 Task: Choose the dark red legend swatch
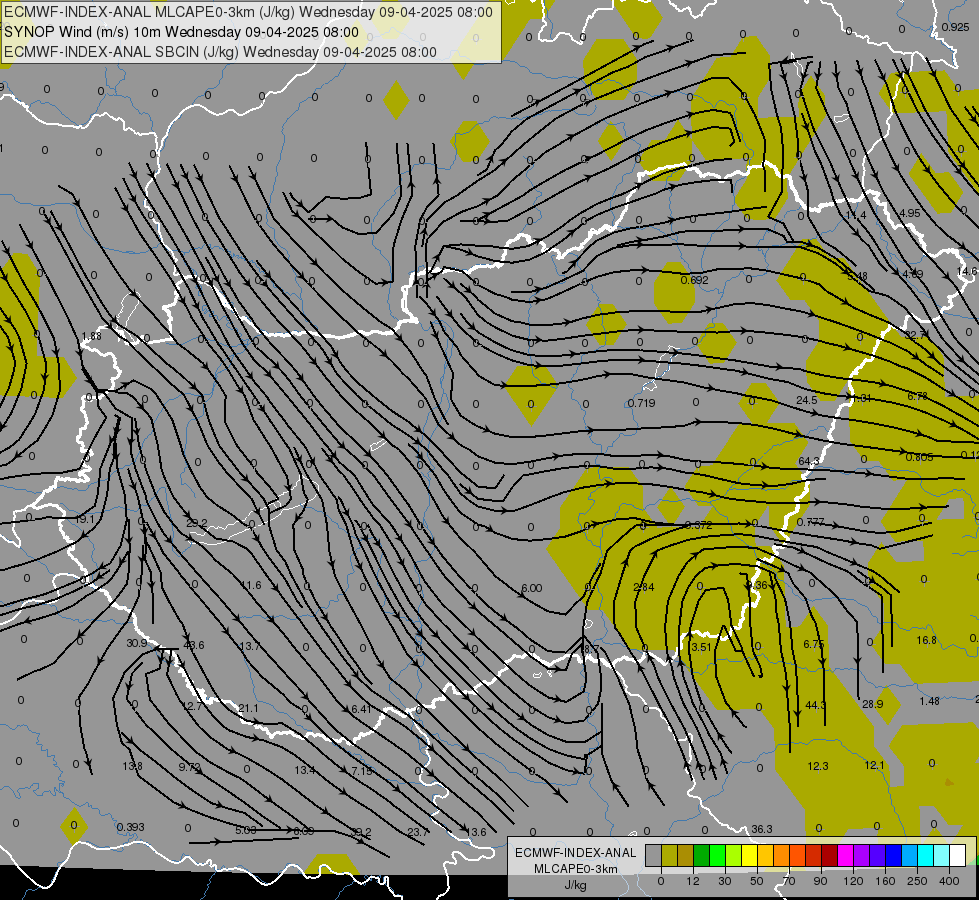tap(829, 855)
